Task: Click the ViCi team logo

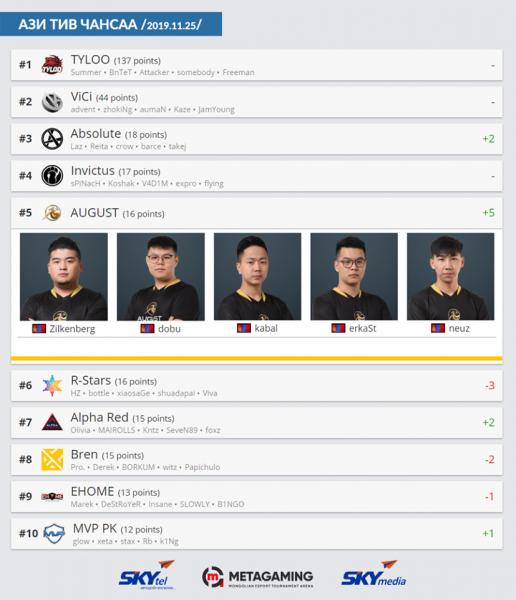Action: pyautogui.click(x=52, y=102)
